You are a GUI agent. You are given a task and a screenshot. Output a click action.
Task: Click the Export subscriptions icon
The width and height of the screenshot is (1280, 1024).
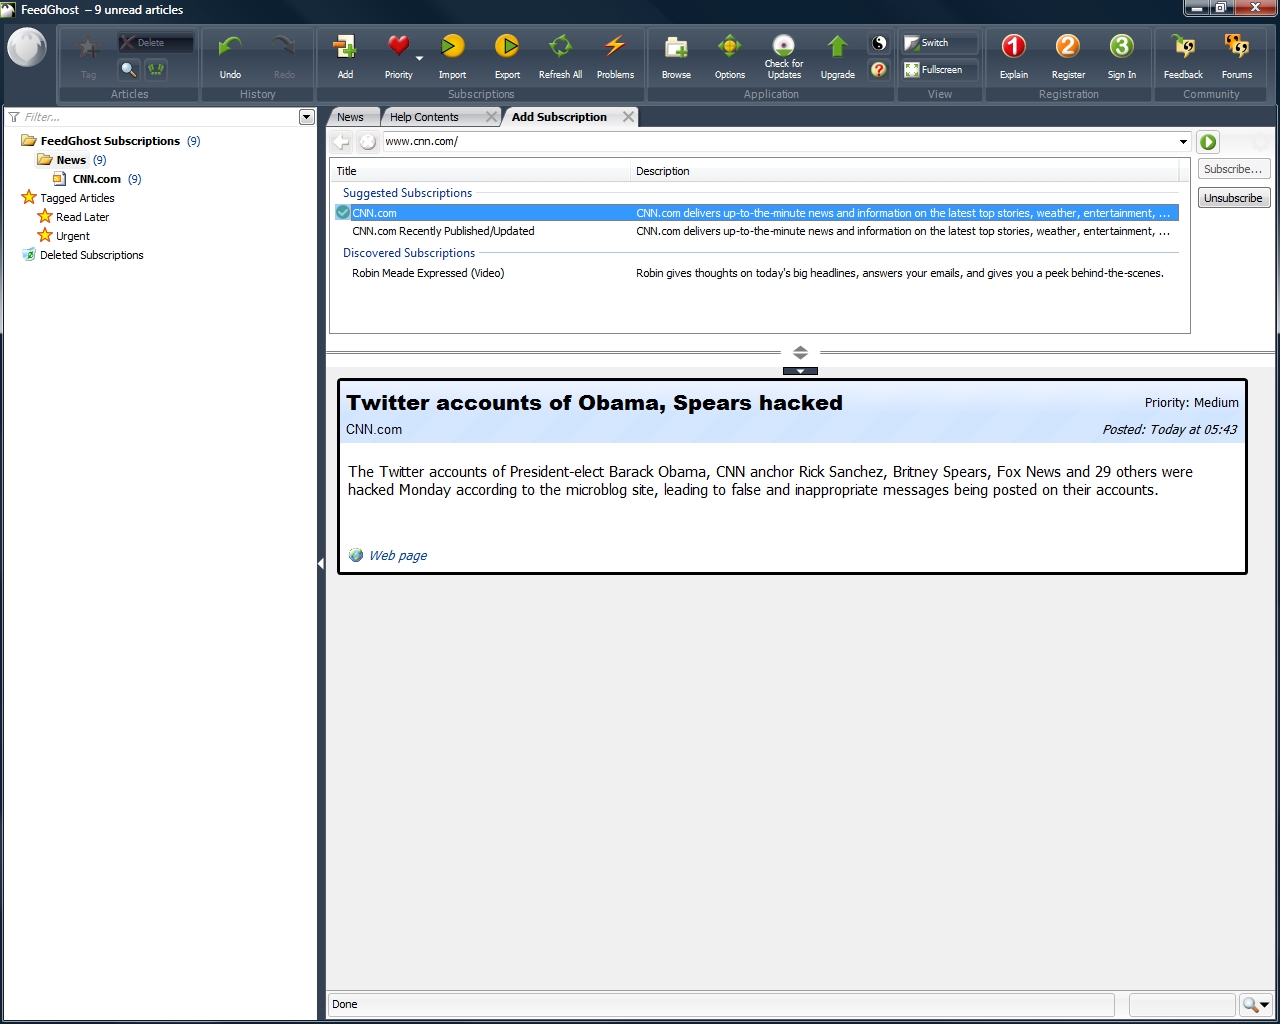click(x=507, y=48)
